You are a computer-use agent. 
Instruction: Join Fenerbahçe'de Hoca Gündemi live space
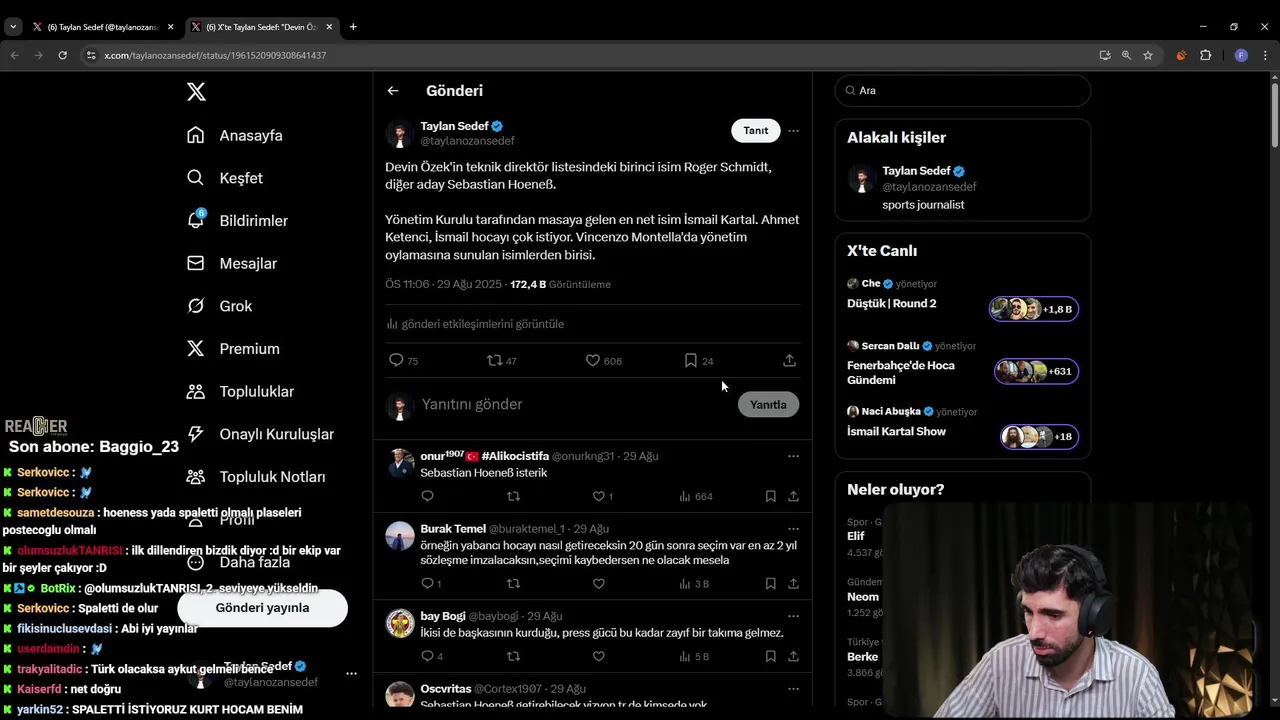tap(962, 364)
